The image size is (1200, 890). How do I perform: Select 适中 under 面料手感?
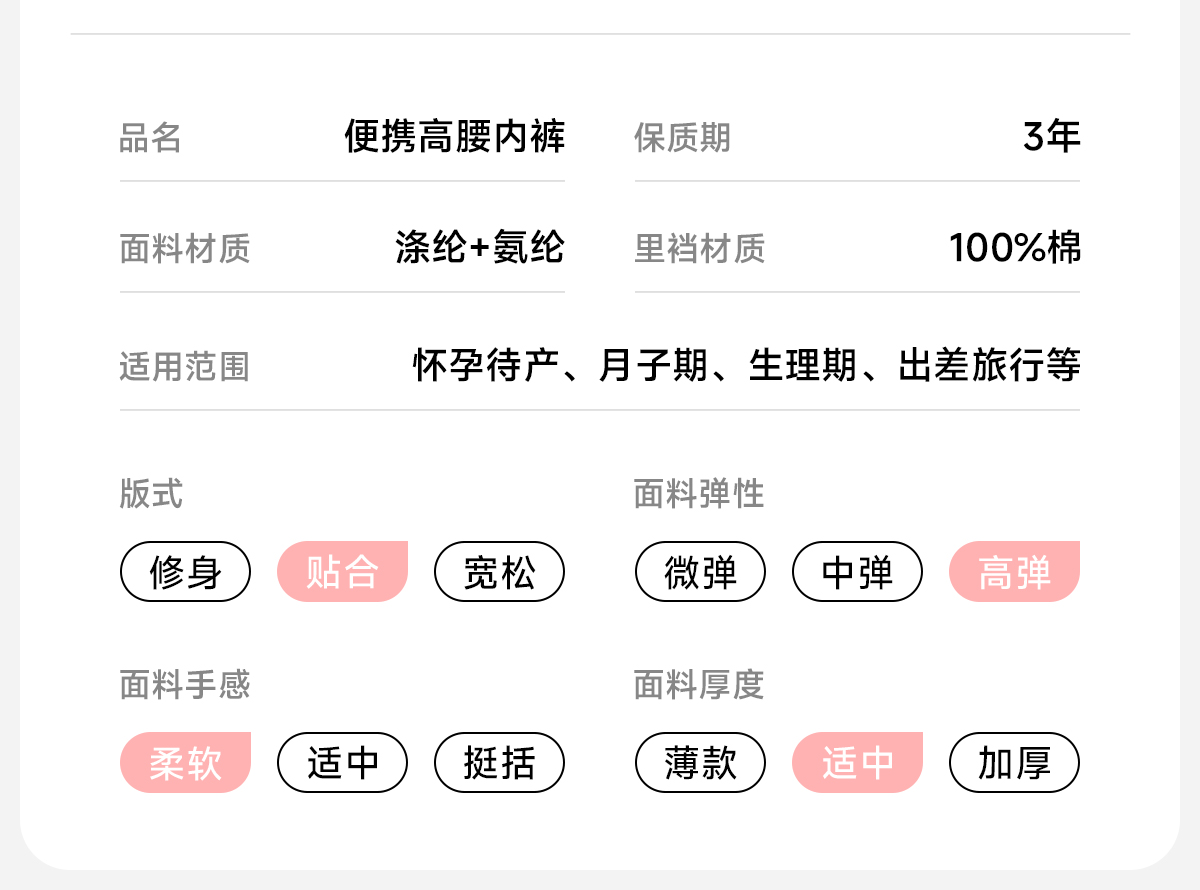342,763
